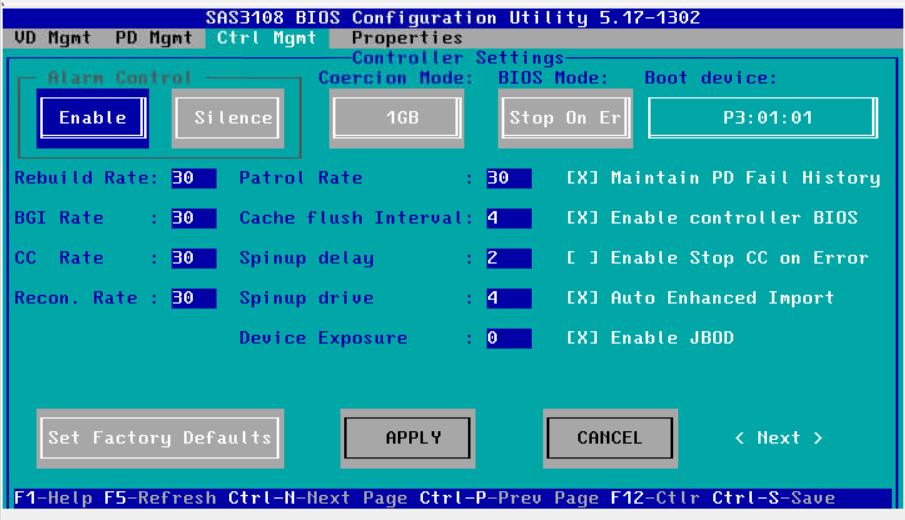The width and height of the screenshot is (905, 520).
Task: Click the Device Exposure label
Action: pos(323,338)
